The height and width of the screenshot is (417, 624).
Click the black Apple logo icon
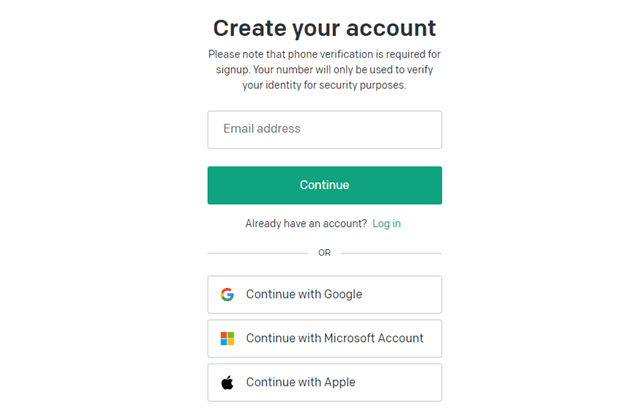click(x=227, y=383)
